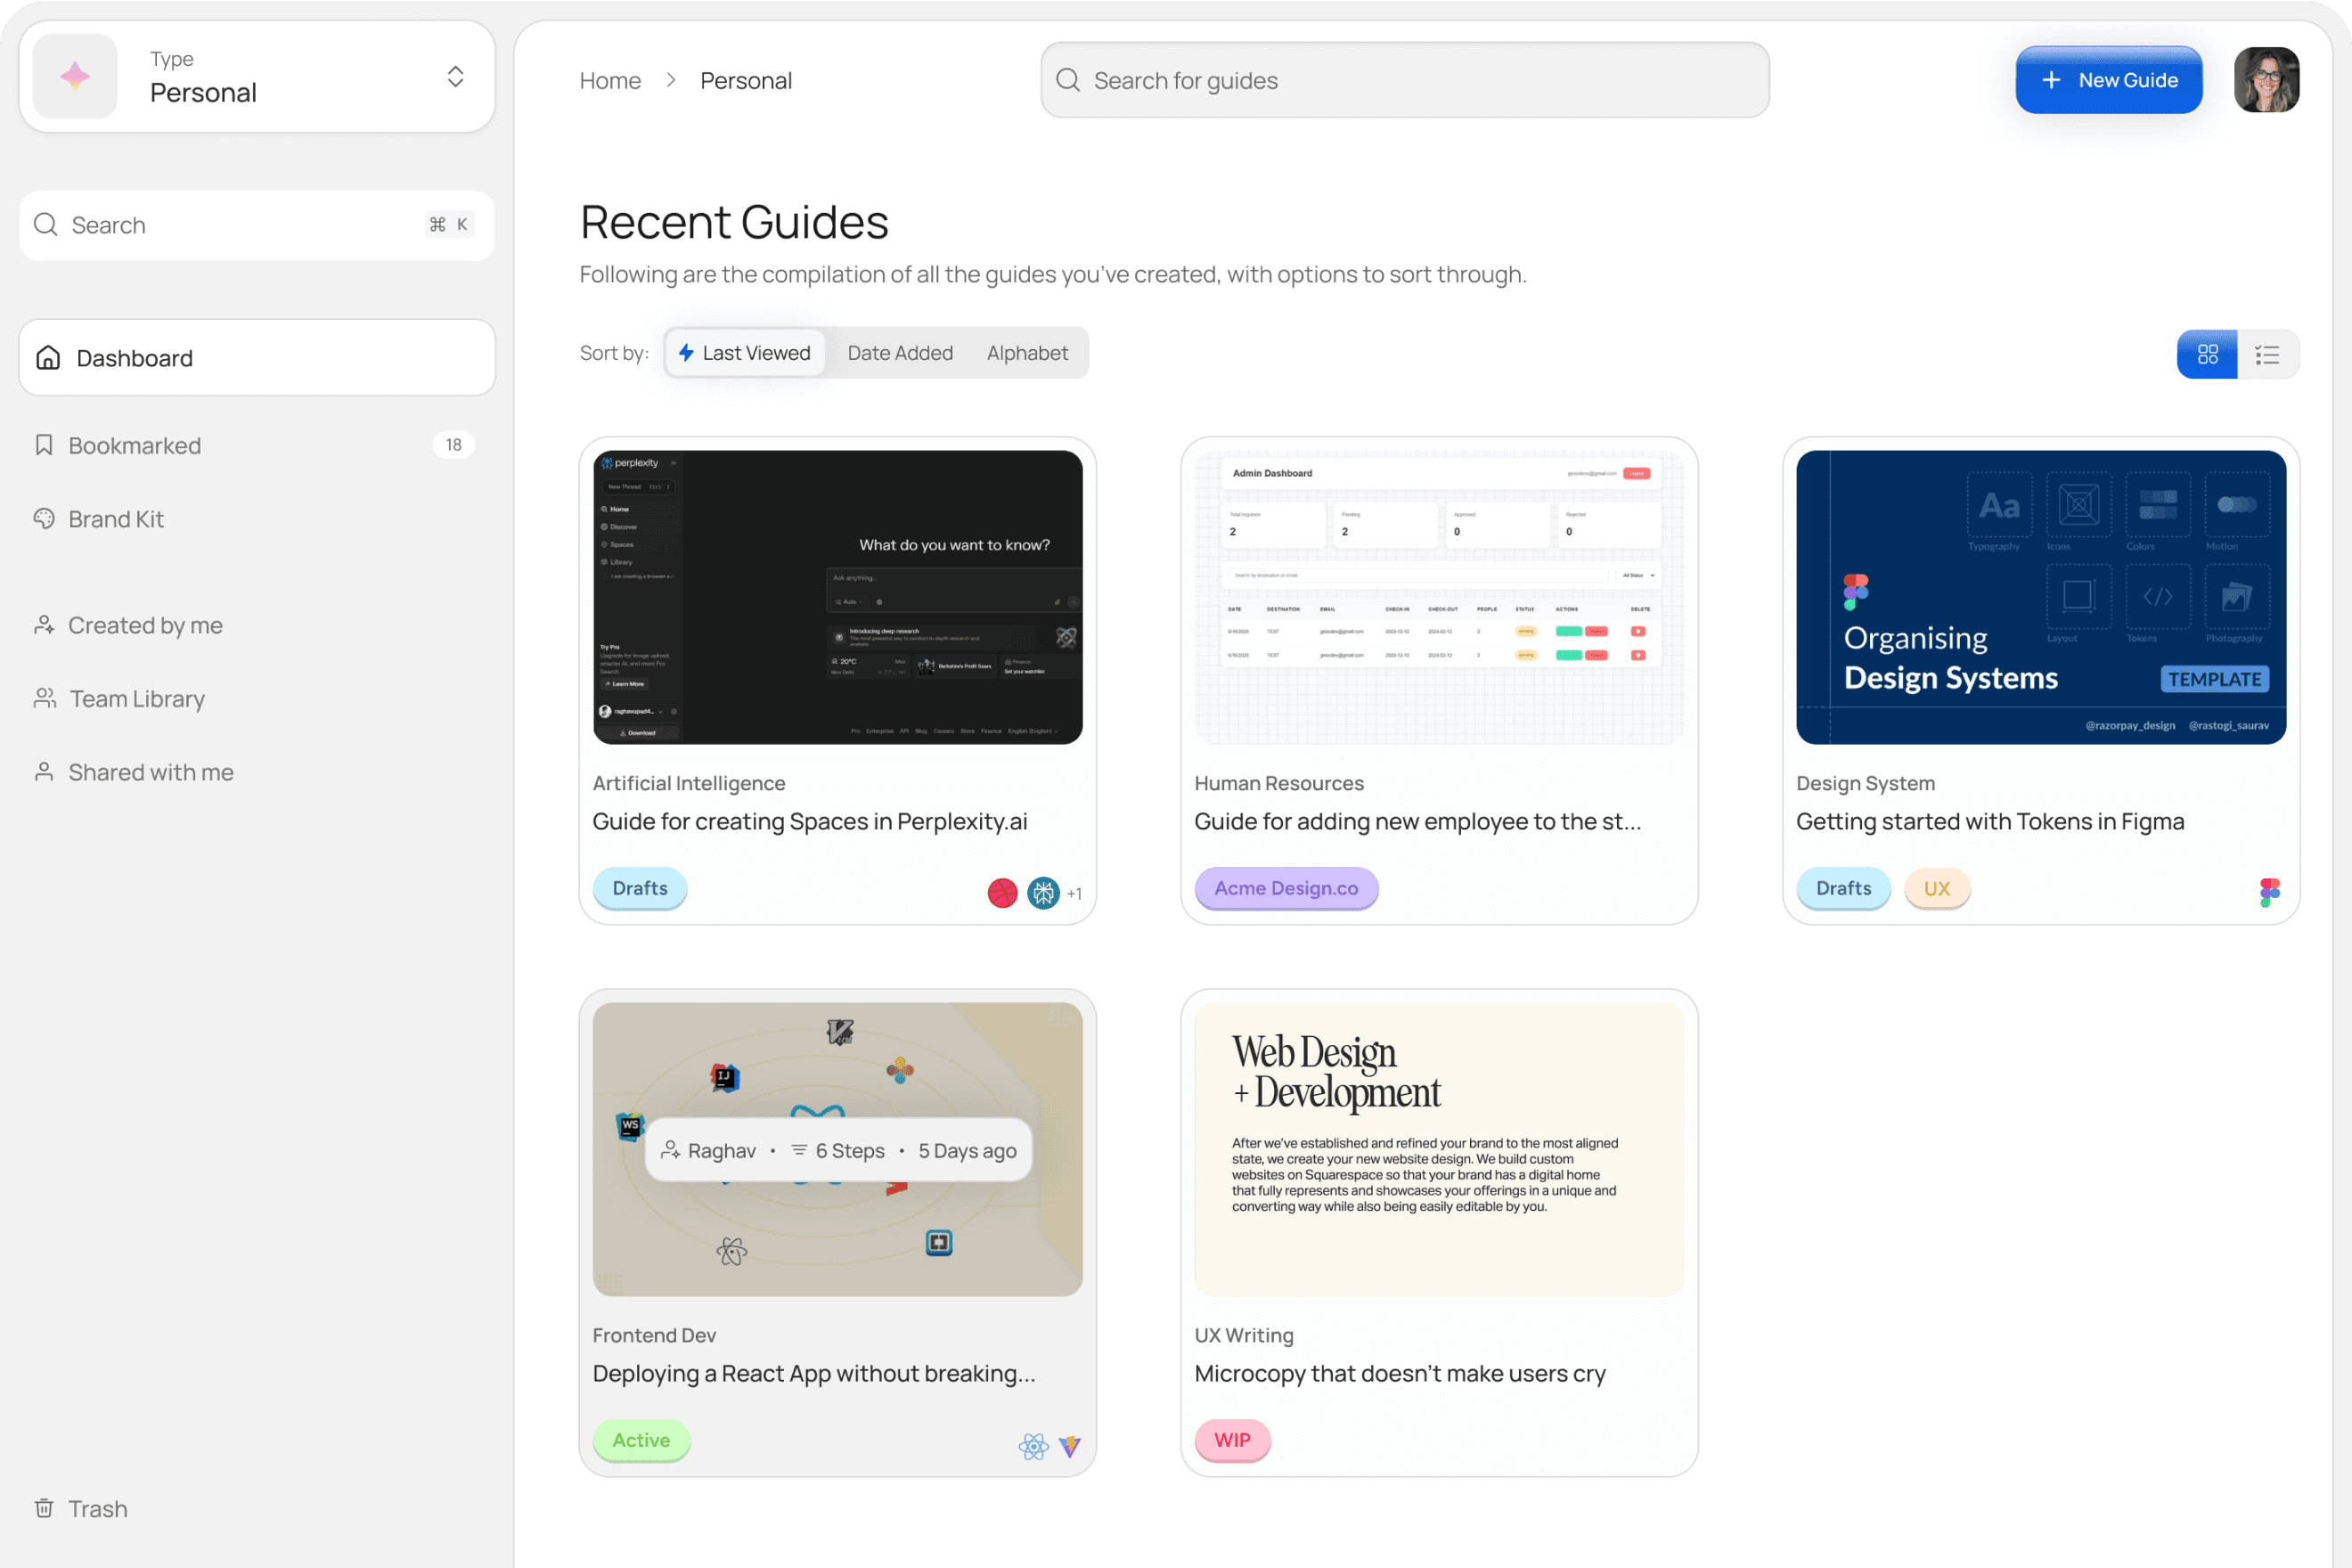
Task: Click the red Dribbble avatar on Perplexity card
Action: point(1002,893)
